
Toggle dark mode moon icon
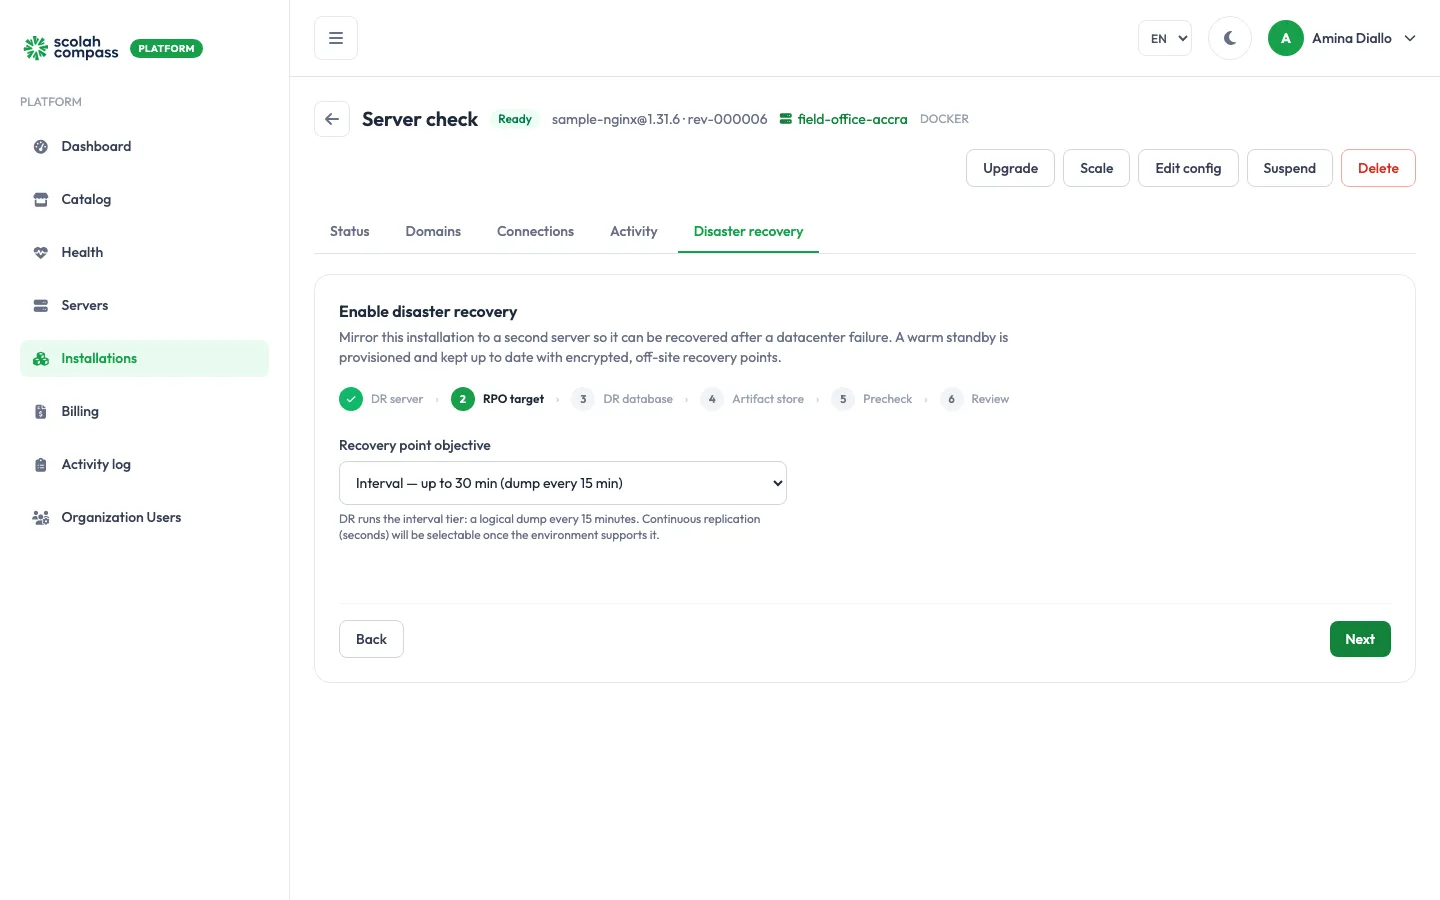(1230, 38)
